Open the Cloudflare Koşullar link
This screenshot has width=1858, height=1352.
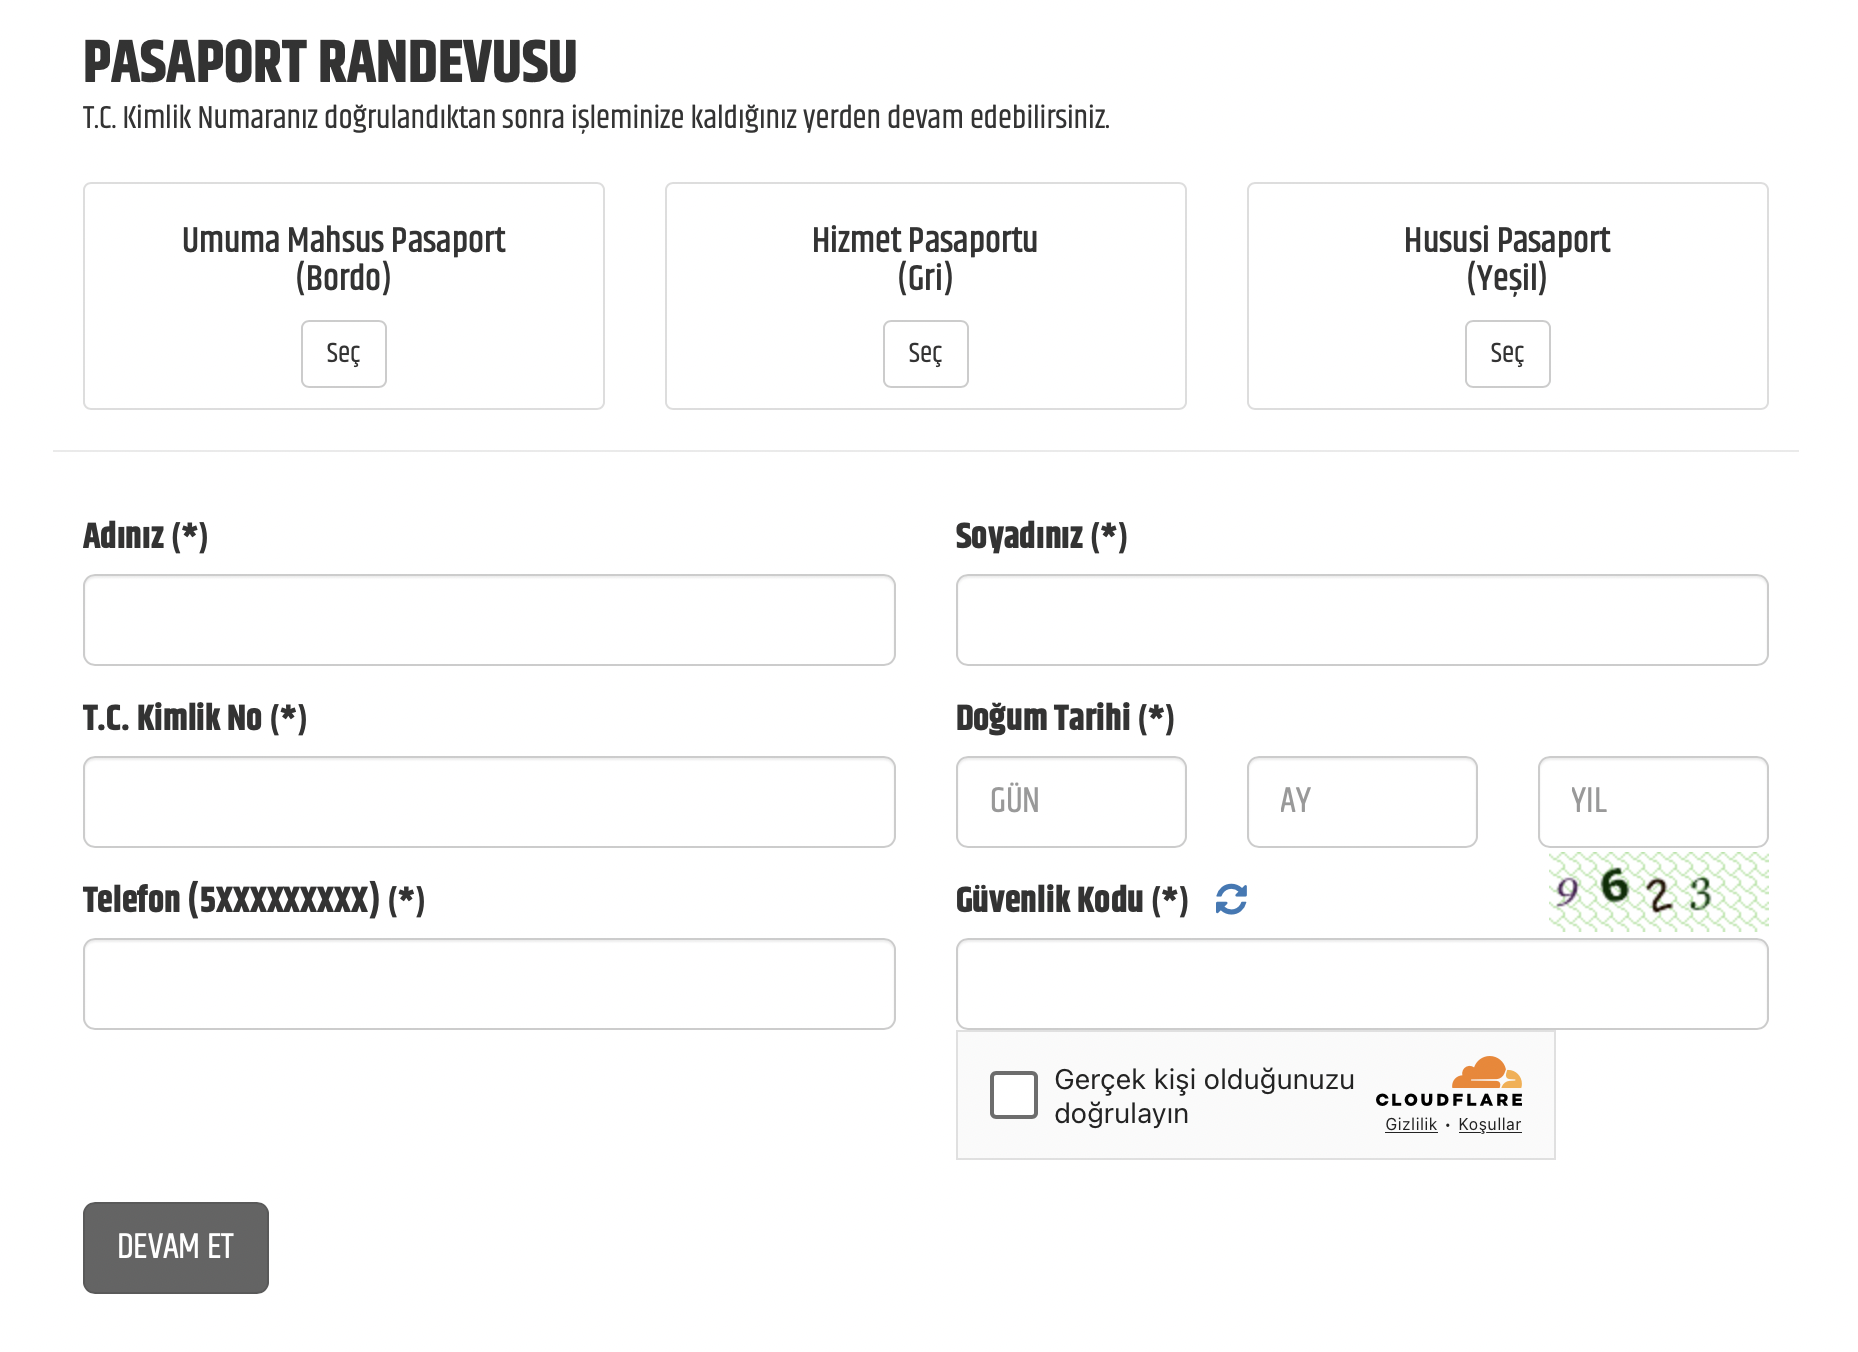[1489, 1125]
